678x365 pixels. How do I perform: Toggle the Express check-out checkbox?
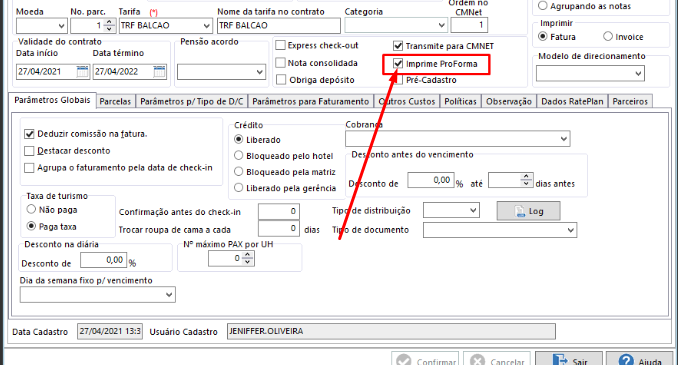pyautogui.click(x=281, y=45)
